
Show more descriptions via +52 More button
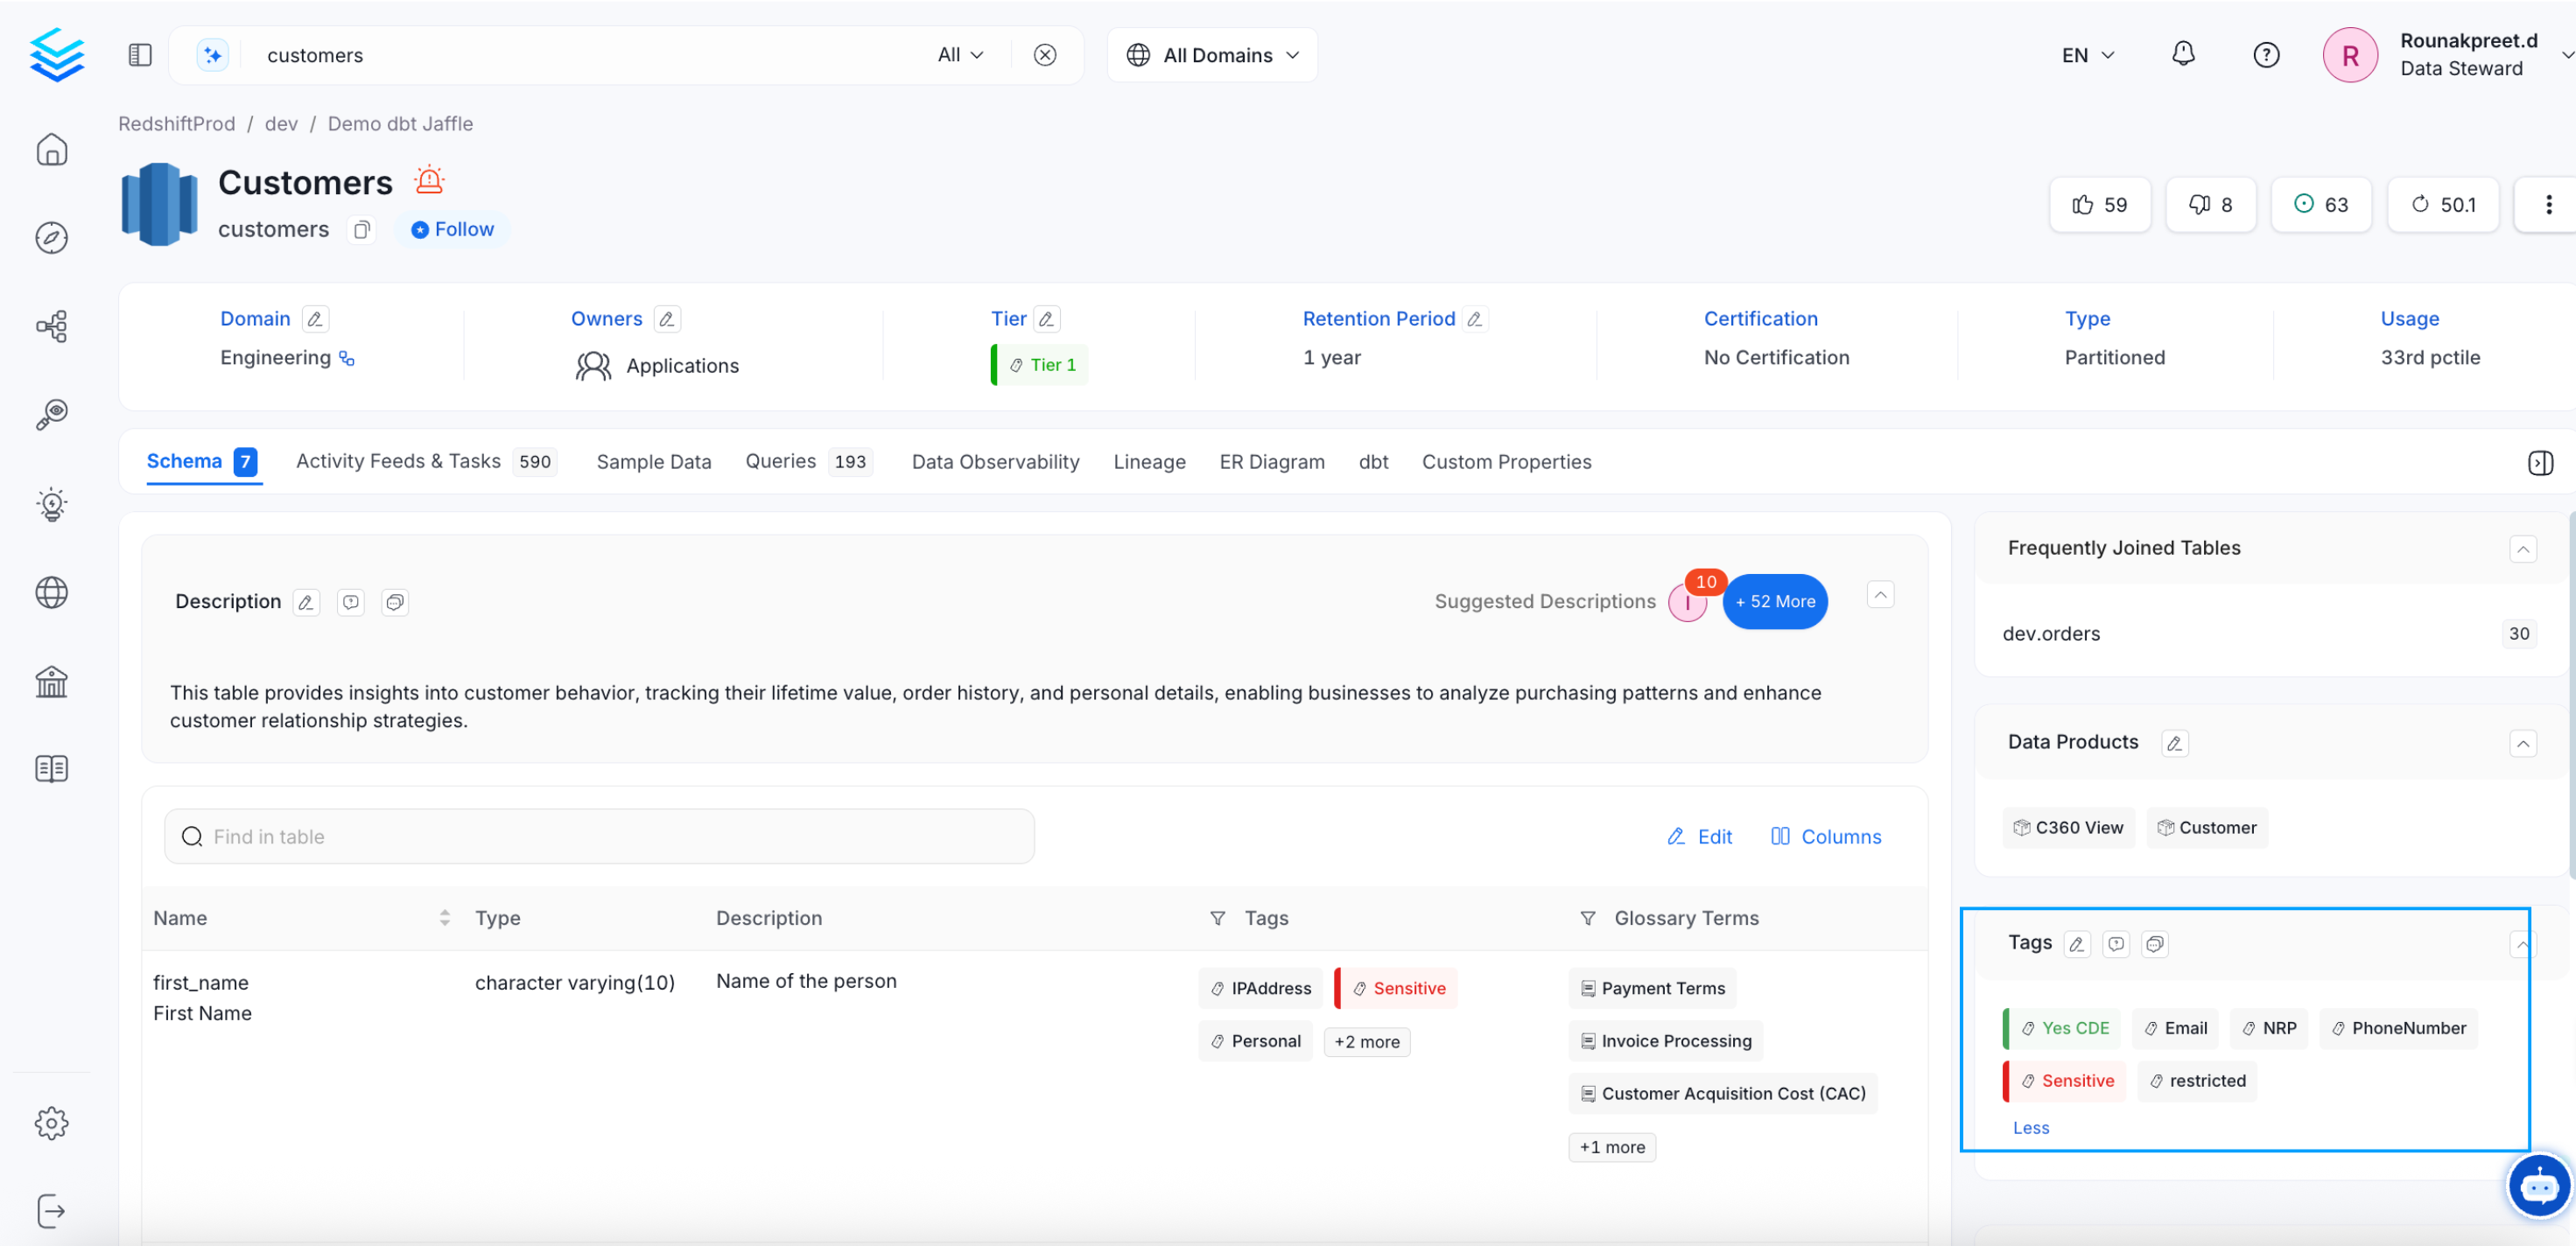click(1775, 601)
